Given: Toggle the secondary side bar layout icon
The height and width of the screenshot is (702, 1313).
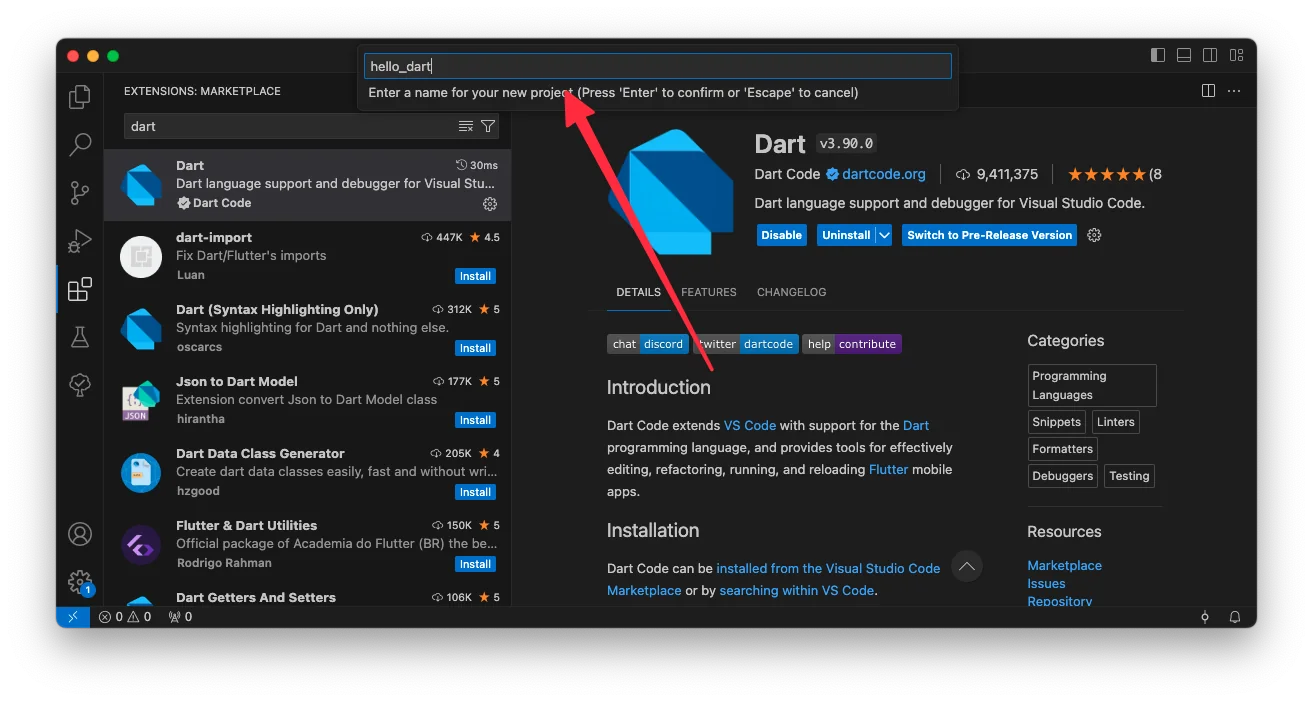Looking at the screenshot, I should coord(1210,55).
